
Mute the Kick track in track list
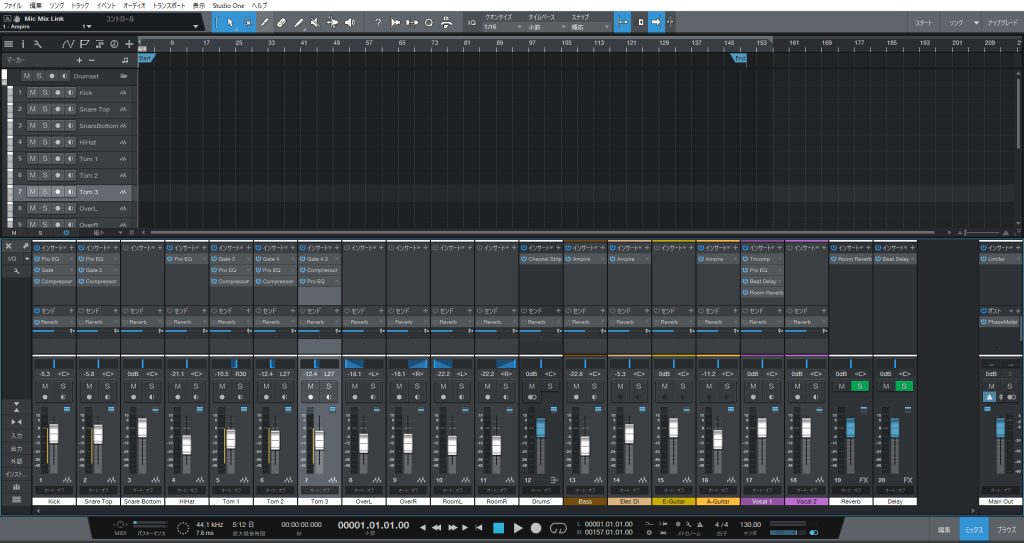click(32, 93)
